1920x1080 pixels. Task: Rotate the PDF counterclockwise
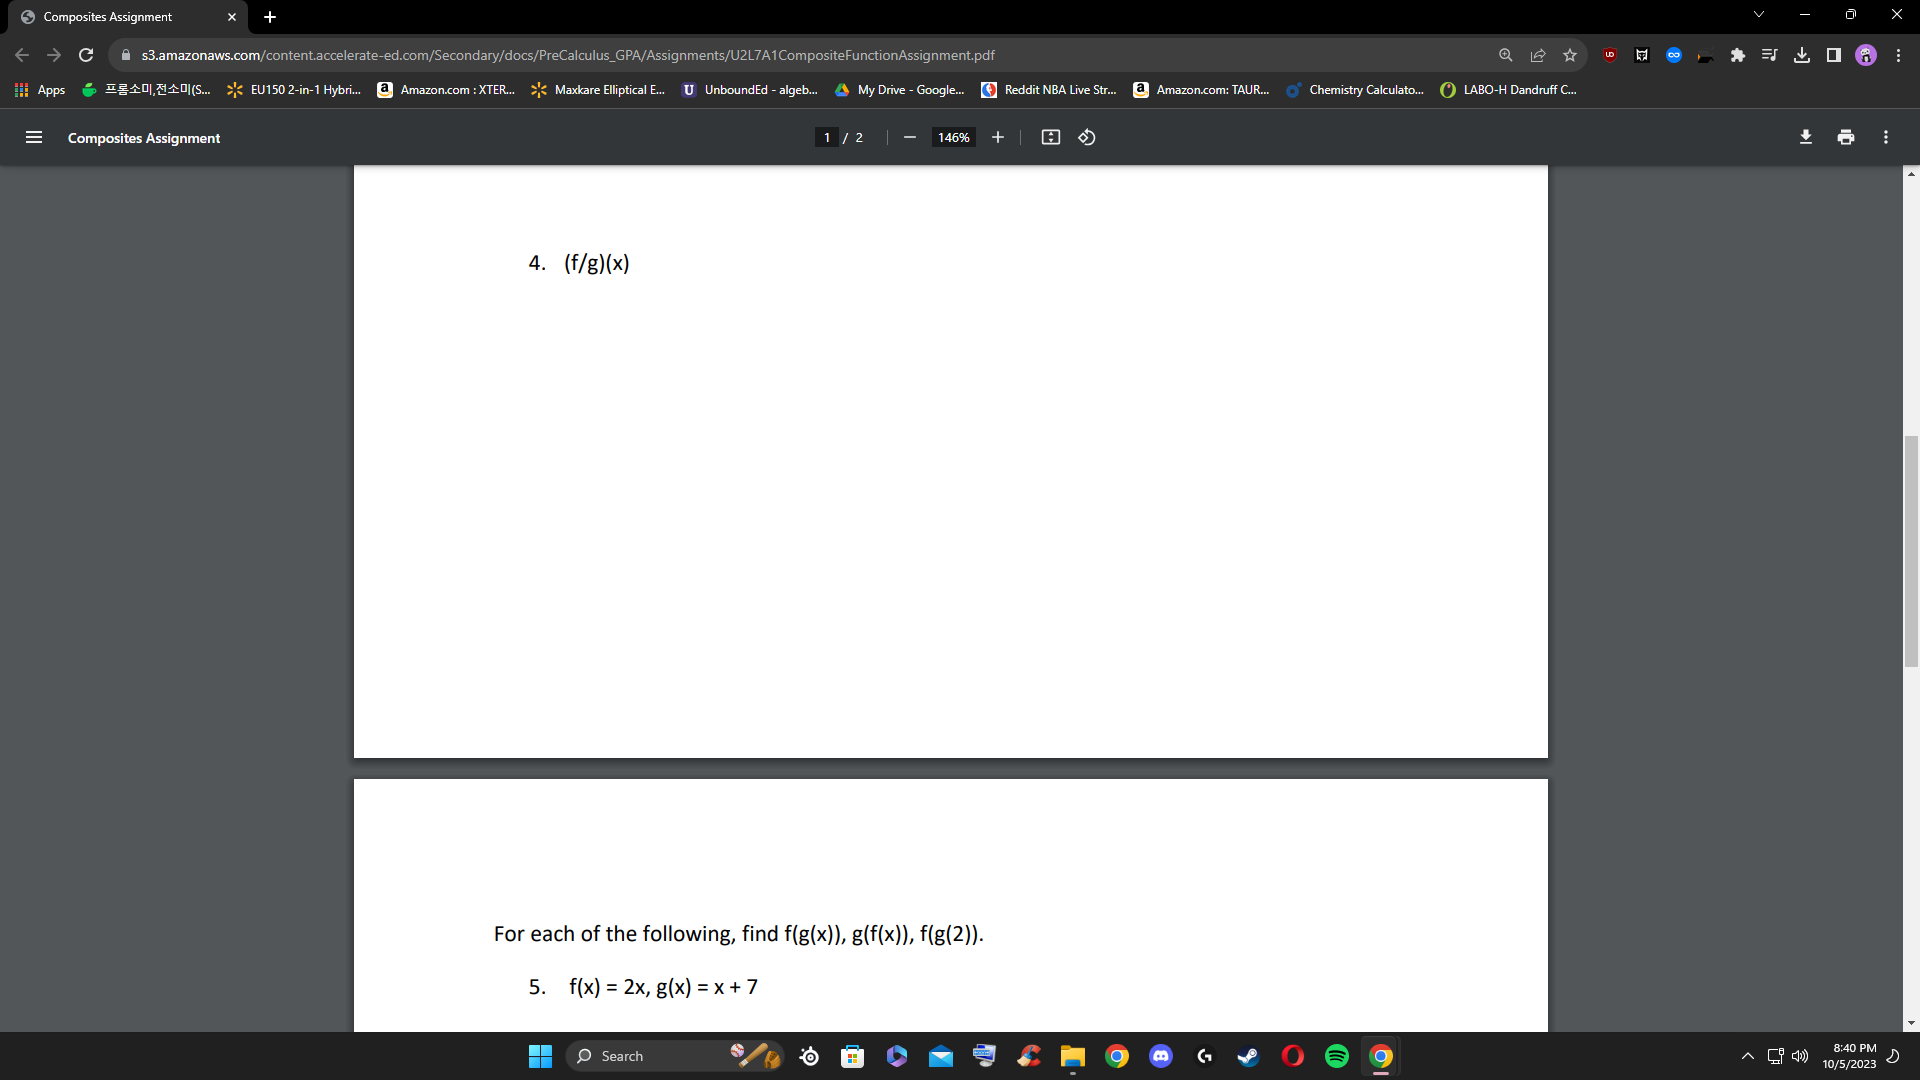[x=1087, y=137]
